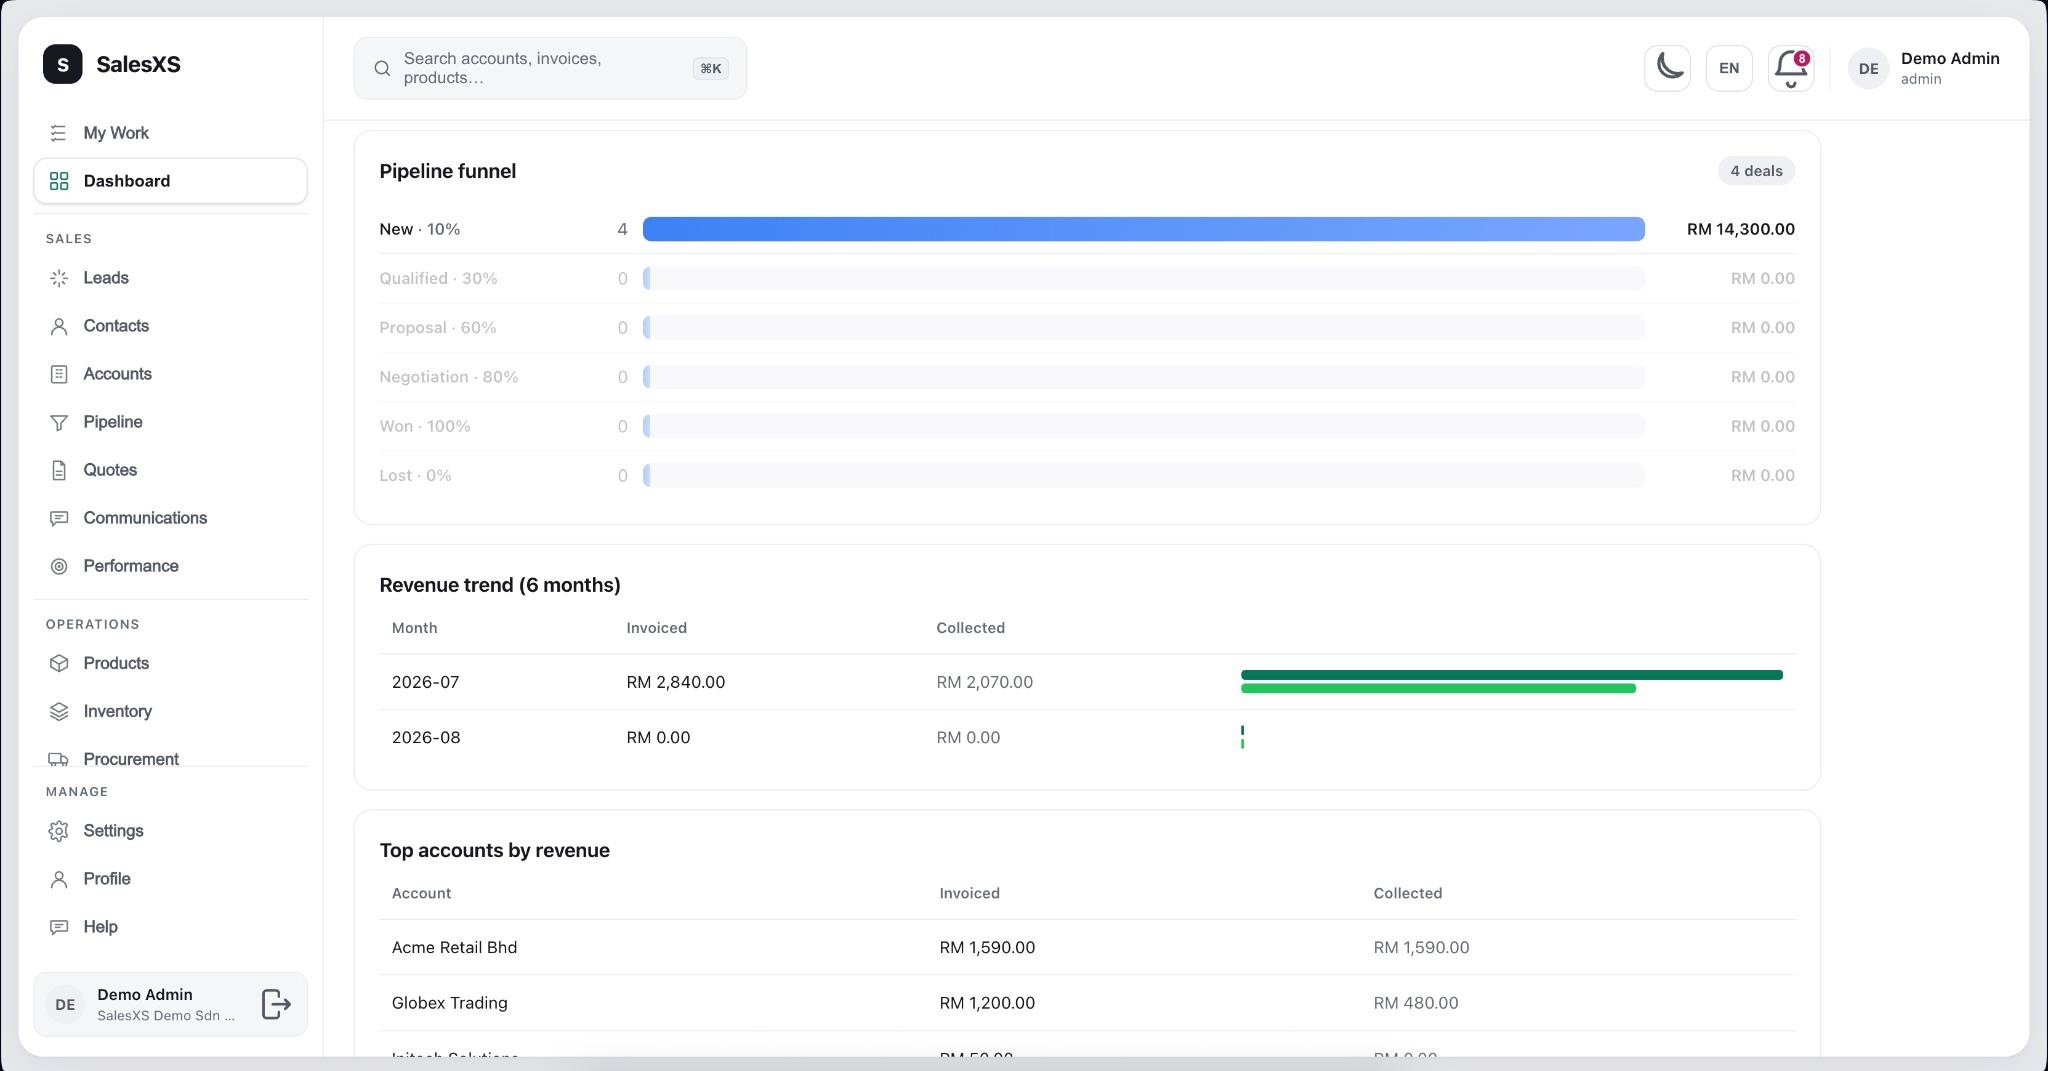Viewport: 2048px width, 1071px height.
Task: Click the New · 10% stage label
Action: (x=420, y=229)
